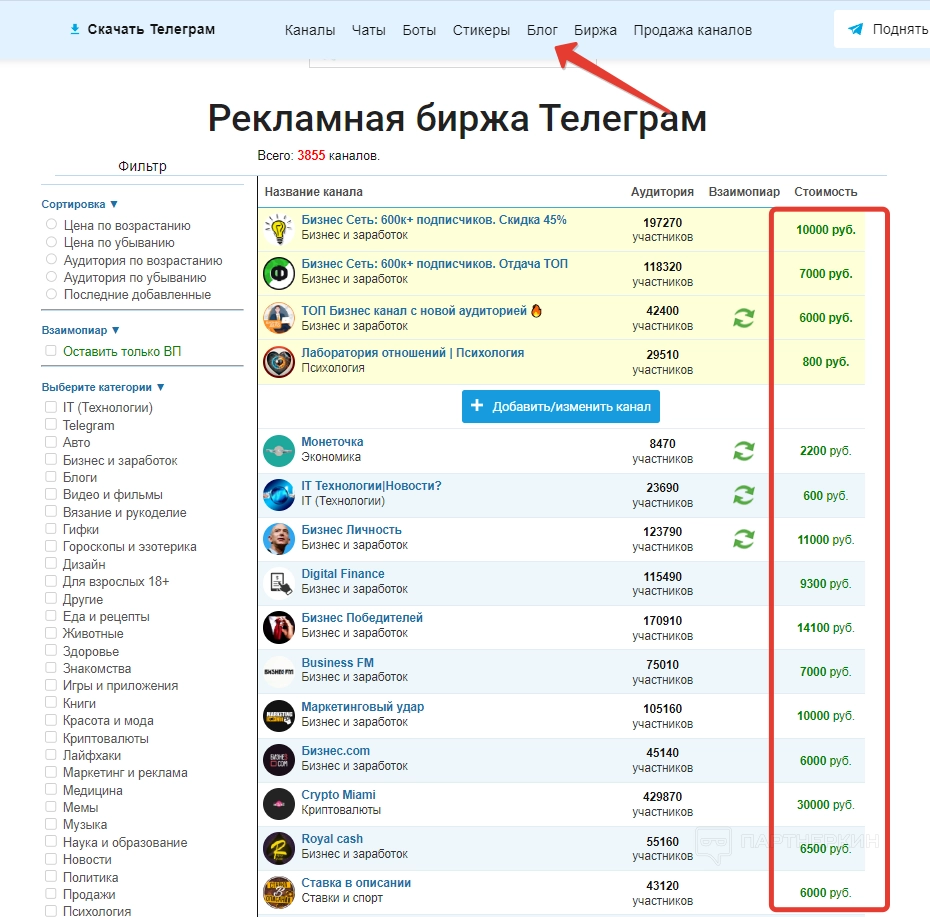This screenshot has height=917, width=930.
Task: Open the Лаборатория отношений | Психология link
Action: 412,353
